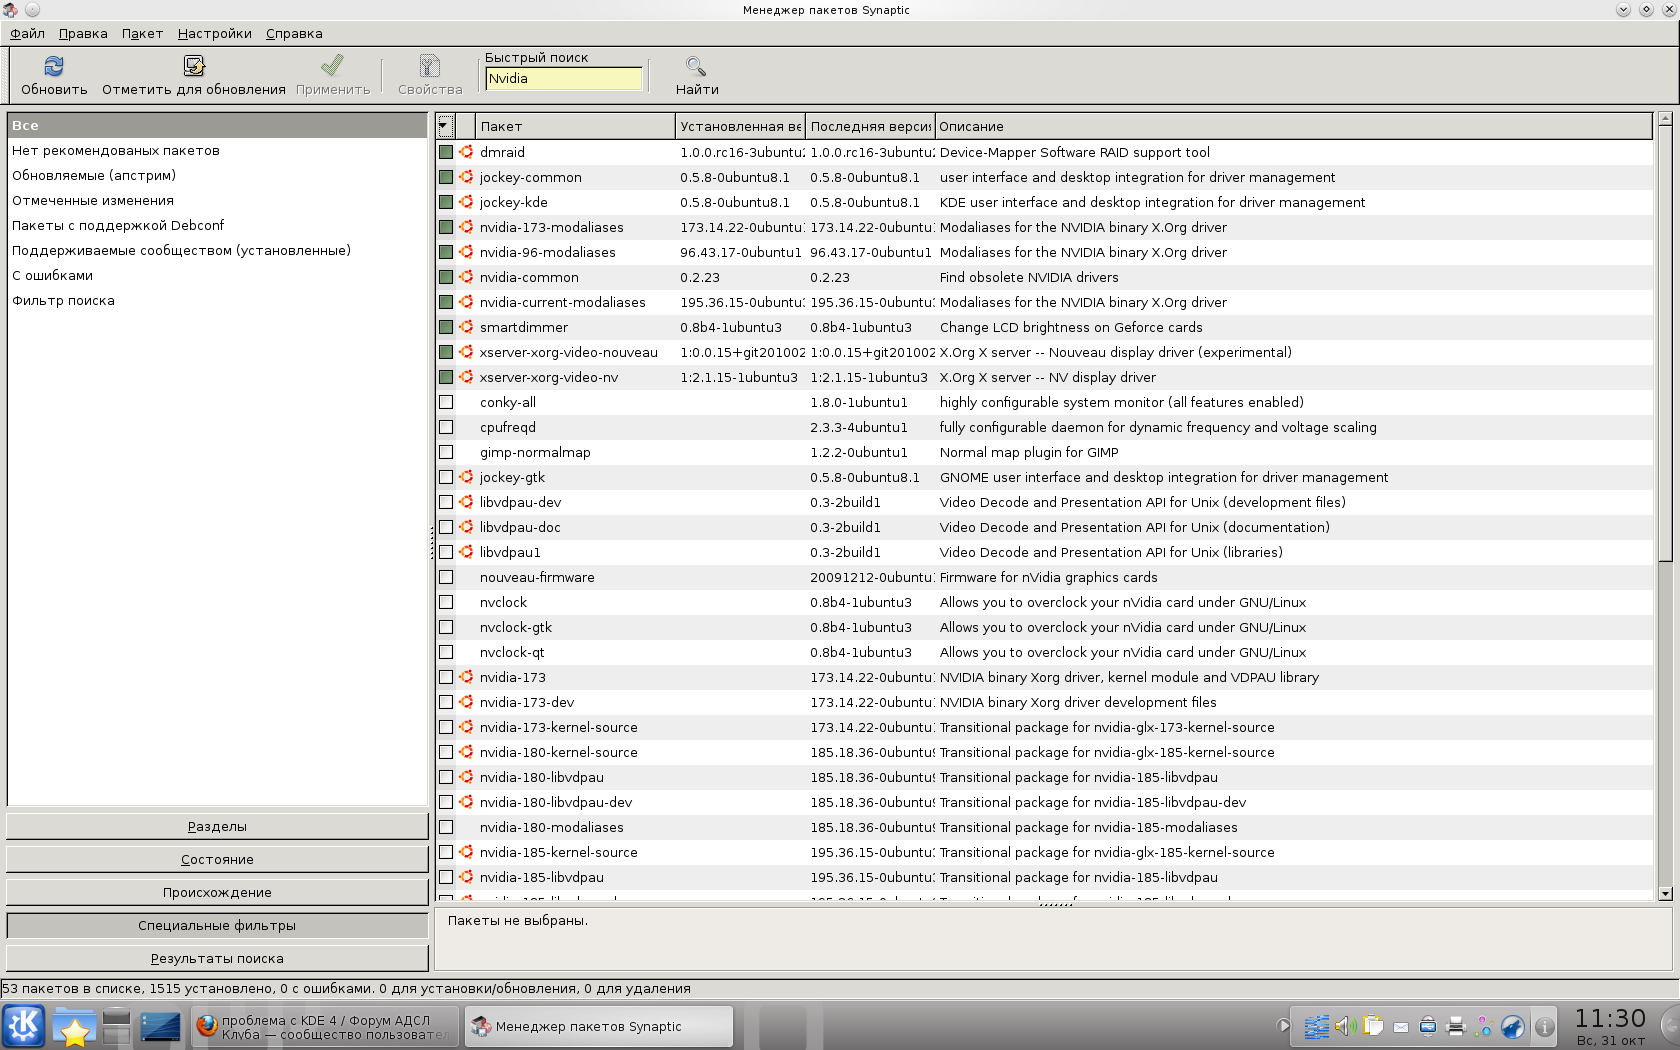
Task: Click the Найти magnifier toolbar icon
Action: coord(696,66)
